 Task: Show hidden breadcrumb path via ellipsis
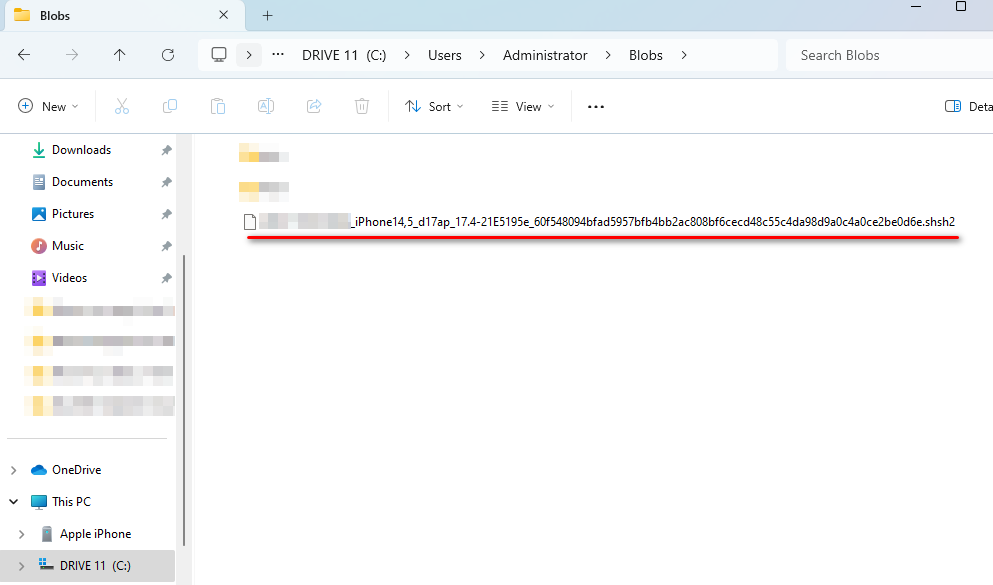[278, 55]
